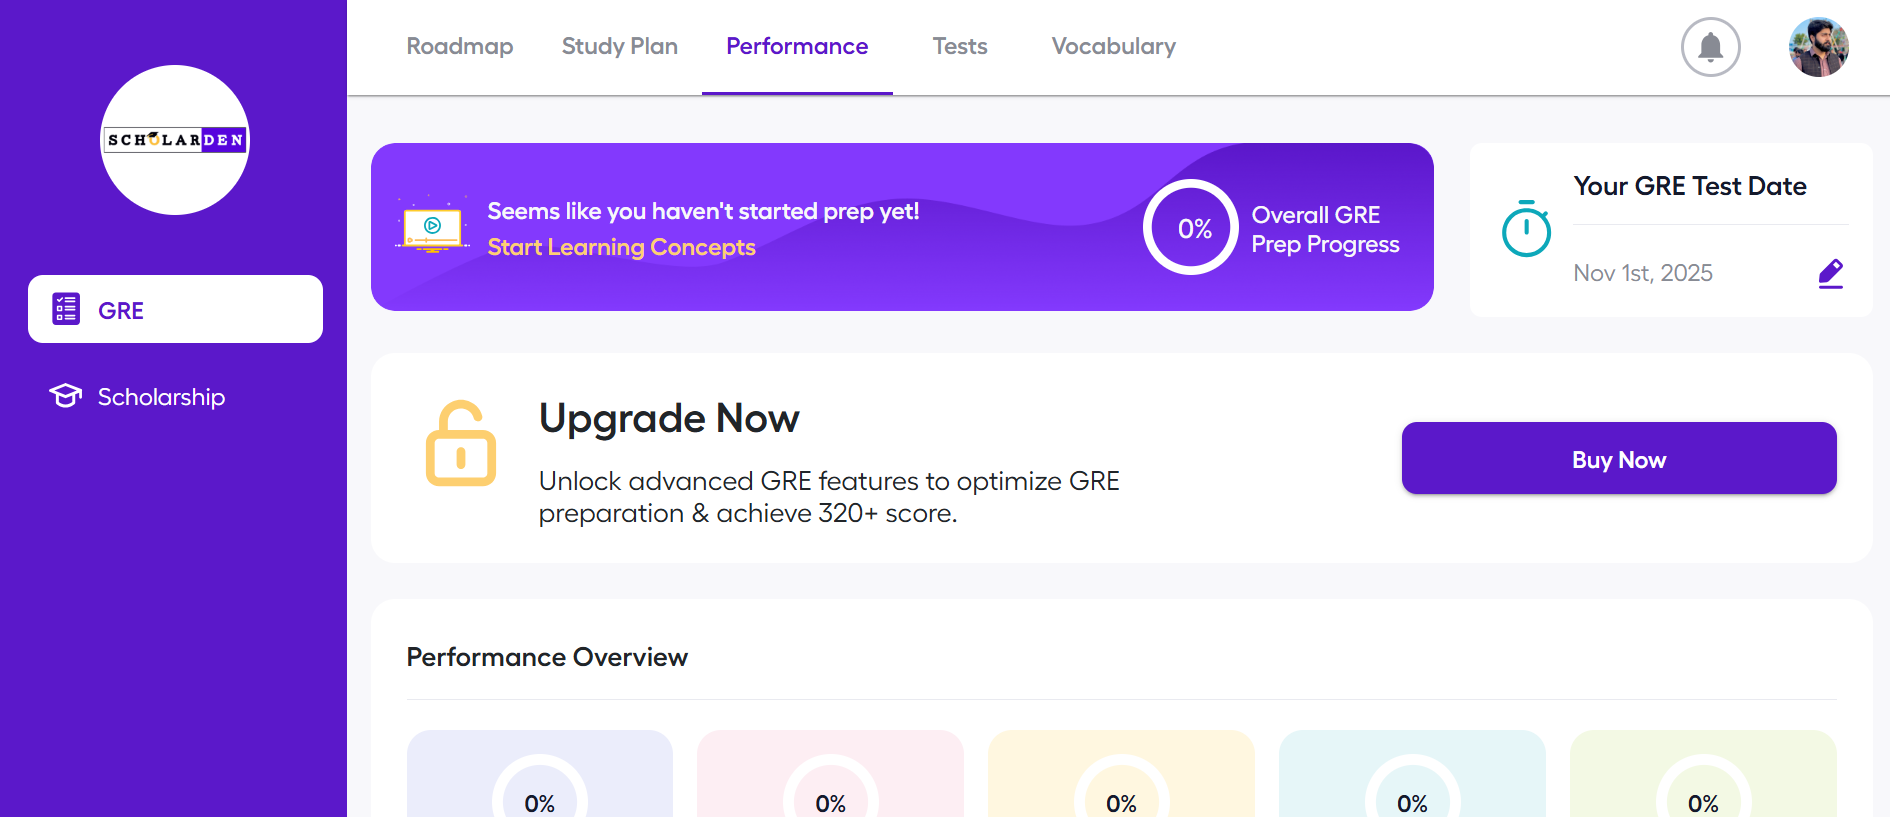Click the Scholarship graduation cap icon
1890x817 pixels.
64,395
